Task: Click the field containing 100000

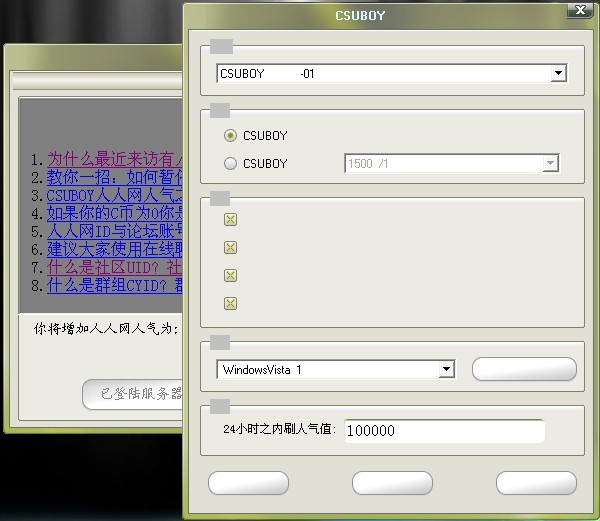Action: [x=444, y=431]
